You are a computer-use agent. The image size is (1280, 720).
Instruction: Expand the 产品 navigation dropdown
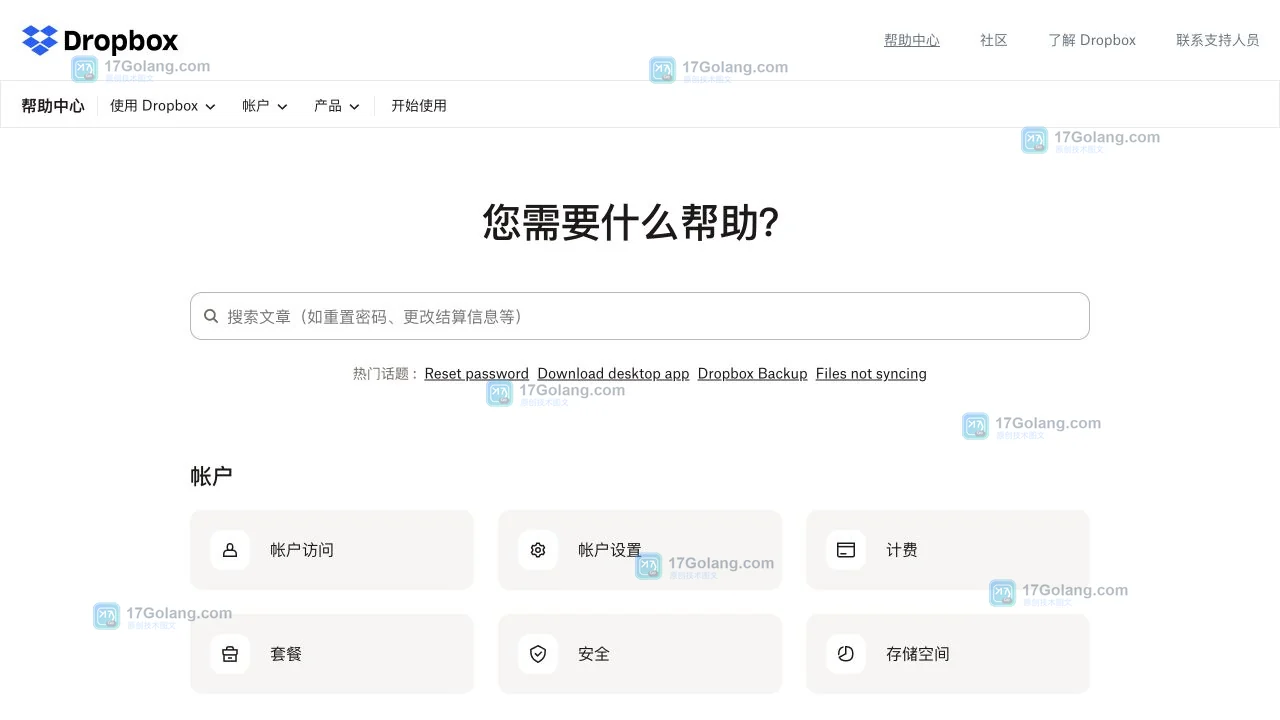point(337,105)
